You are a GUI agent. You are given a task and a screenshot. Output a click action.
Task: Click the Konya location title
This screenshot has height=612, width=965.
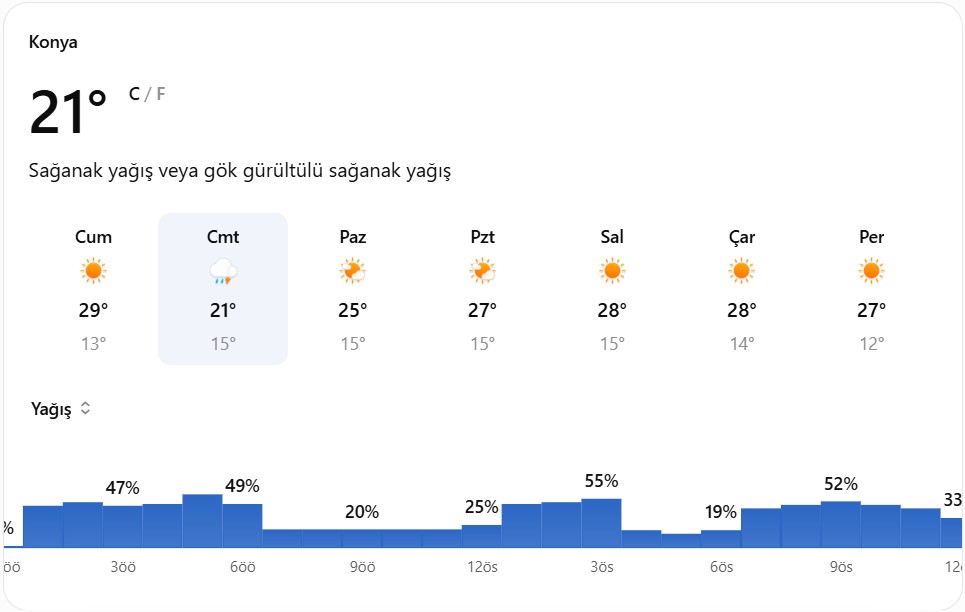pyautogui.click(x=53, y=42)
